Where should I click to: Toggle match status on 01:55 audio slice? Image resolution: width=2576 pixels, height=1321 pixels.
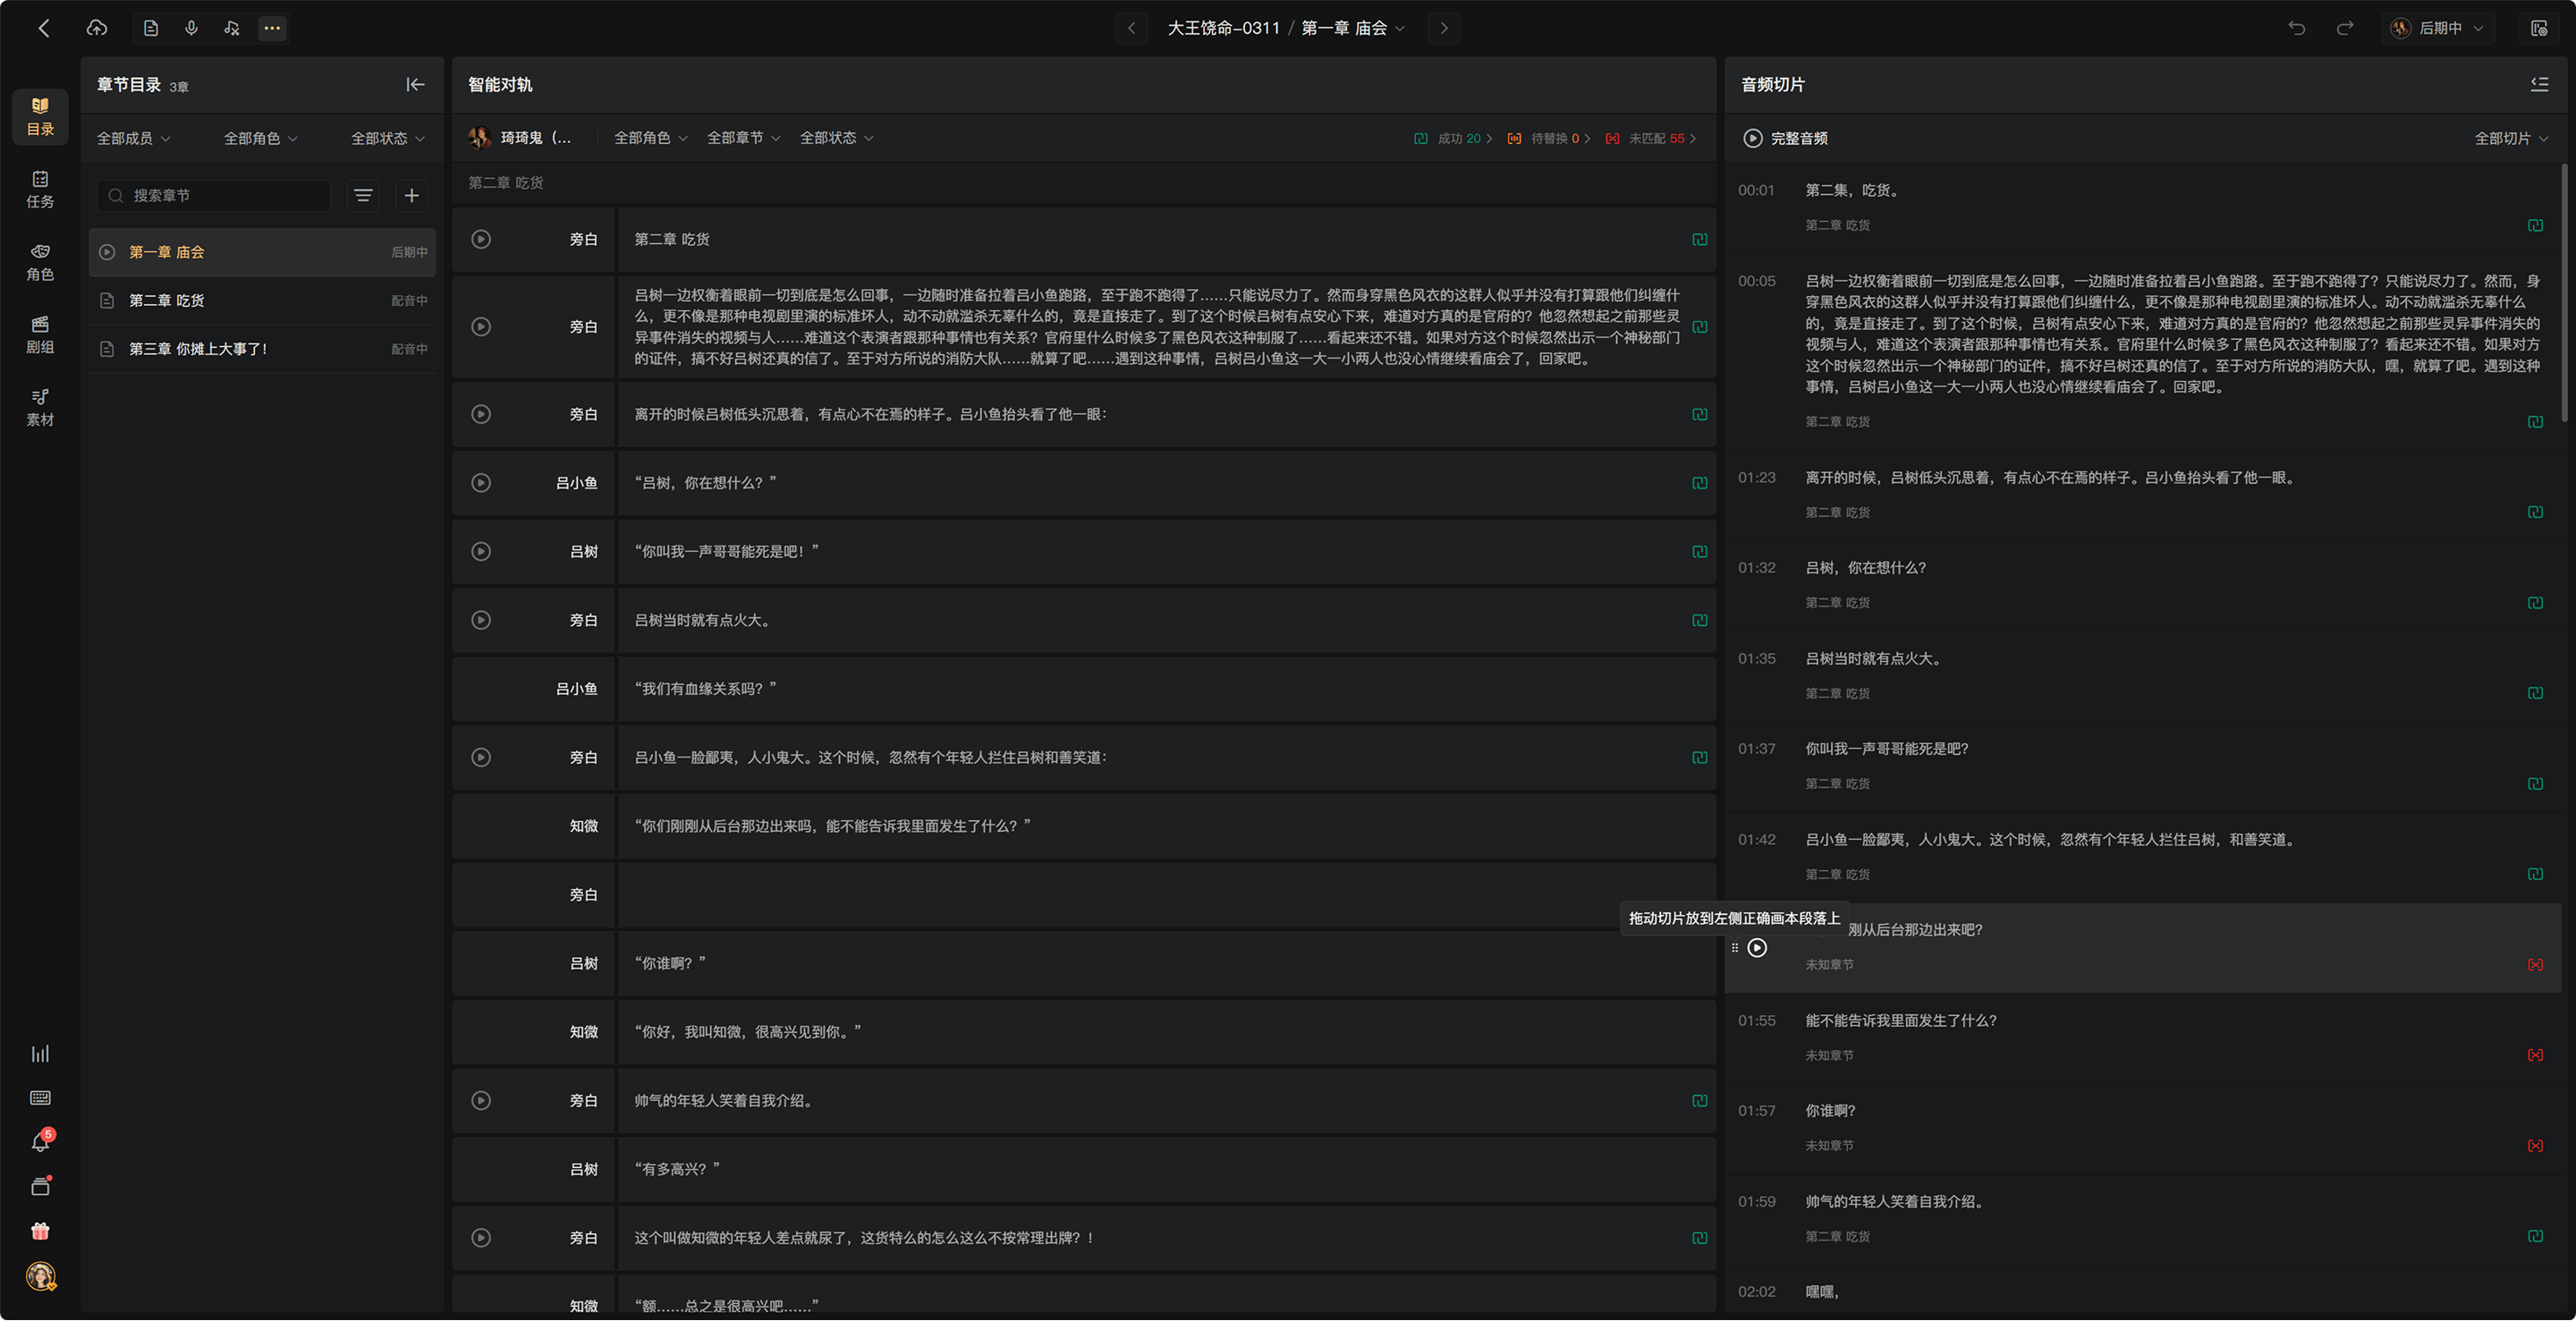point(2535,1056)
